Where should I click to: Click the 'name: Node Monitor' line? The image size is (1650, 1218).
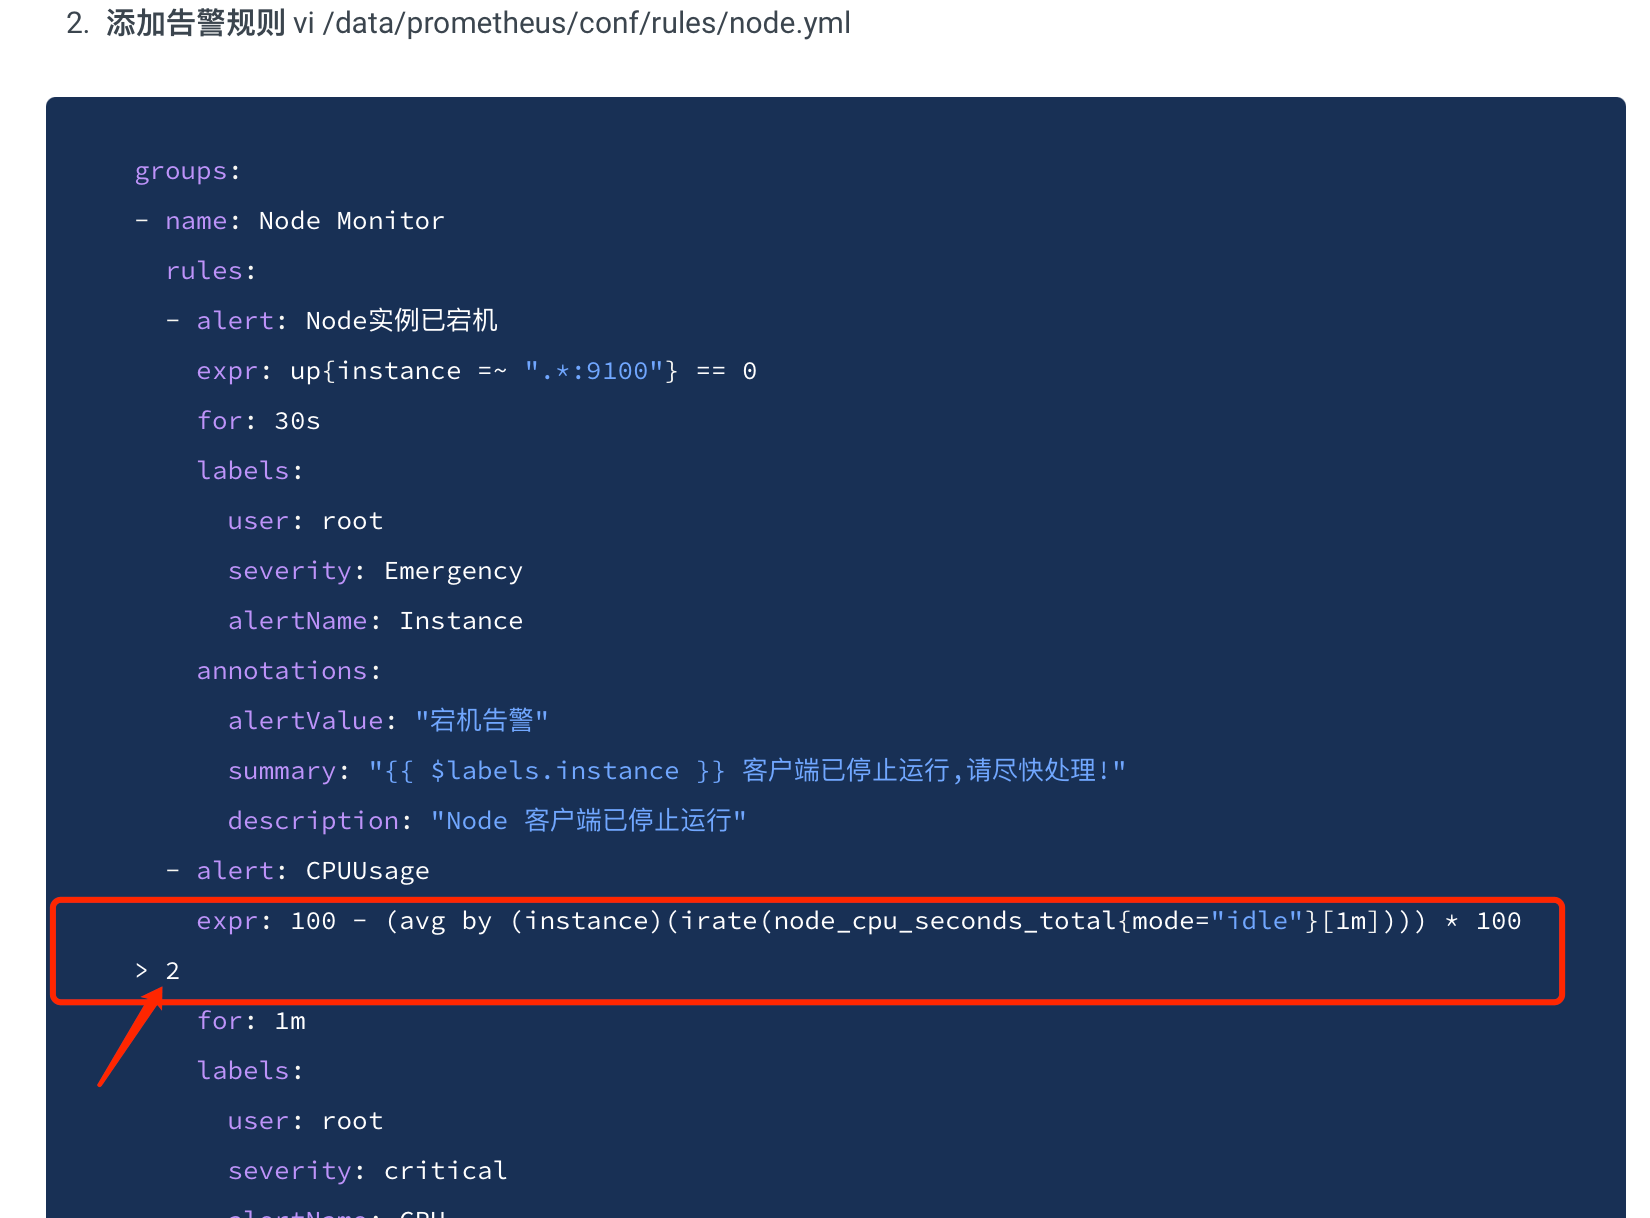305,221
